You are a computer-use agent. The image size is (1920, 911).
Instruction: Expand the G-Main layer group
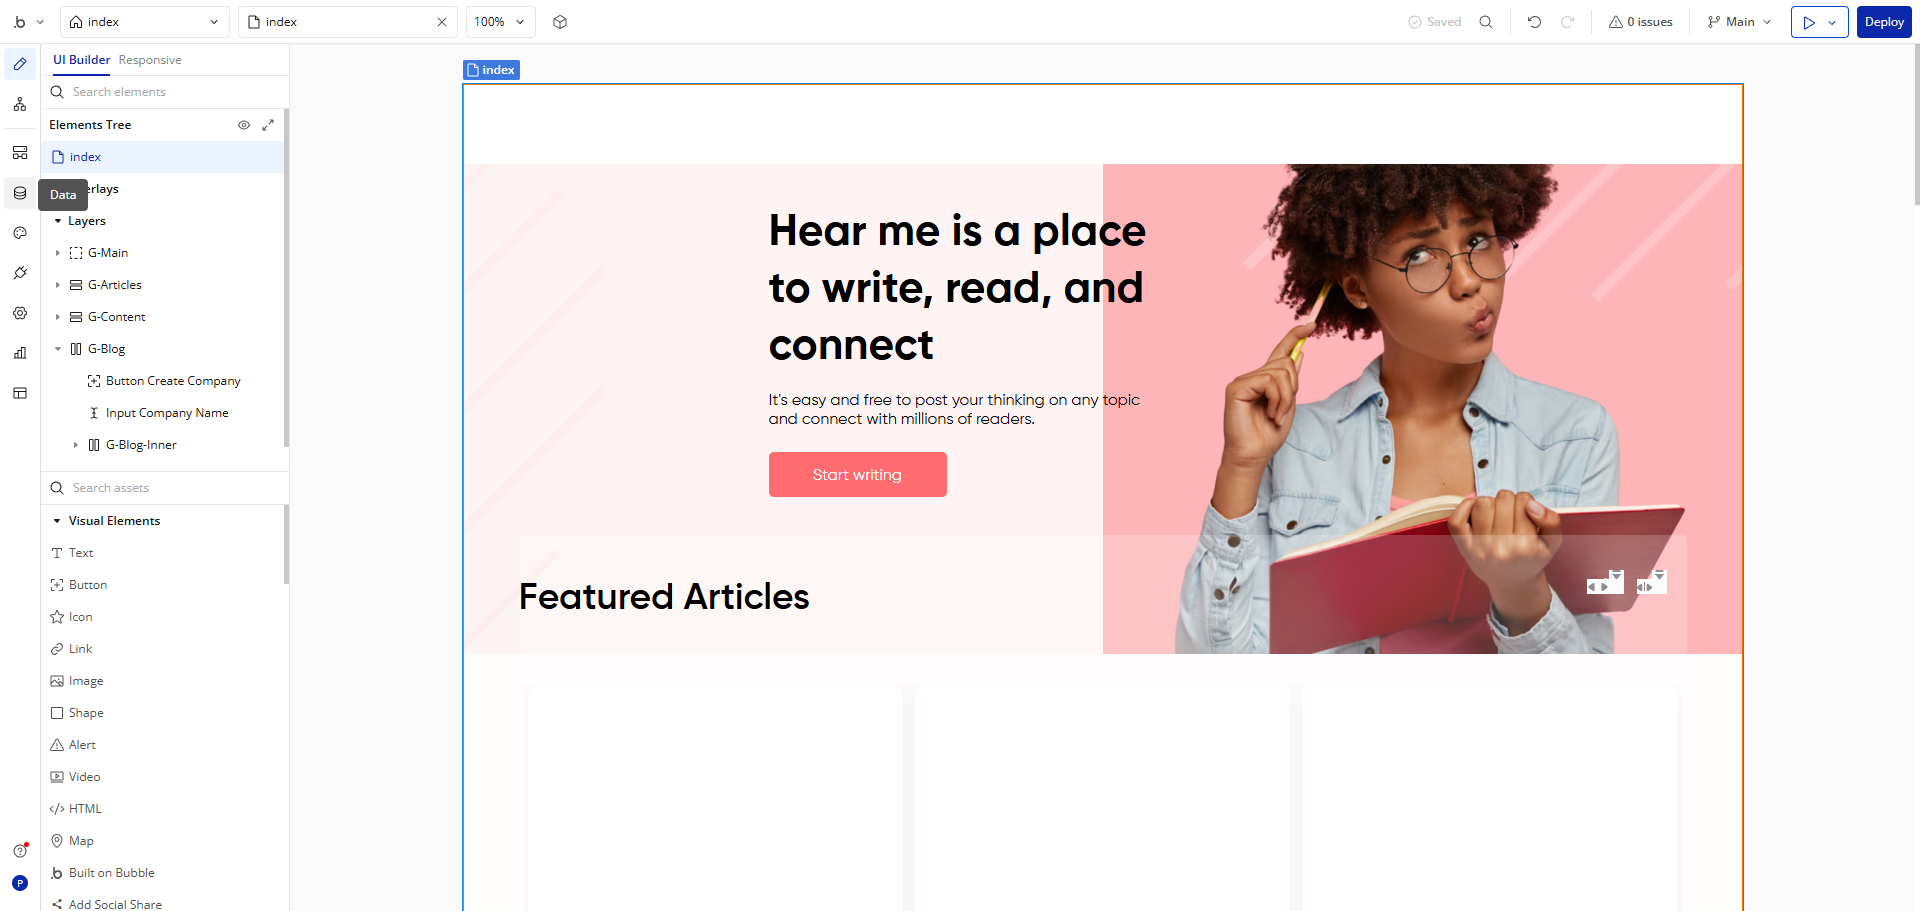pos(58,253)
